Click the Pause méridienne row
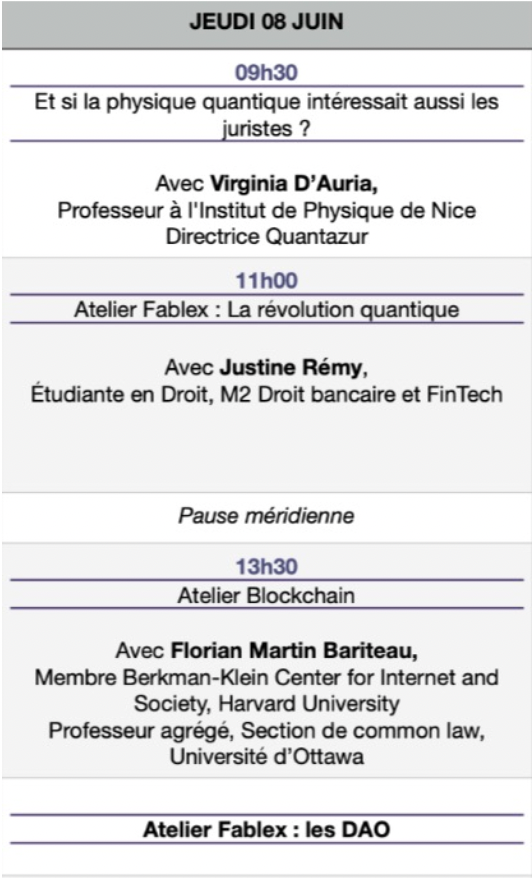Image resolution: width=532 pixels, height=878 pixels. pos(267,516)
